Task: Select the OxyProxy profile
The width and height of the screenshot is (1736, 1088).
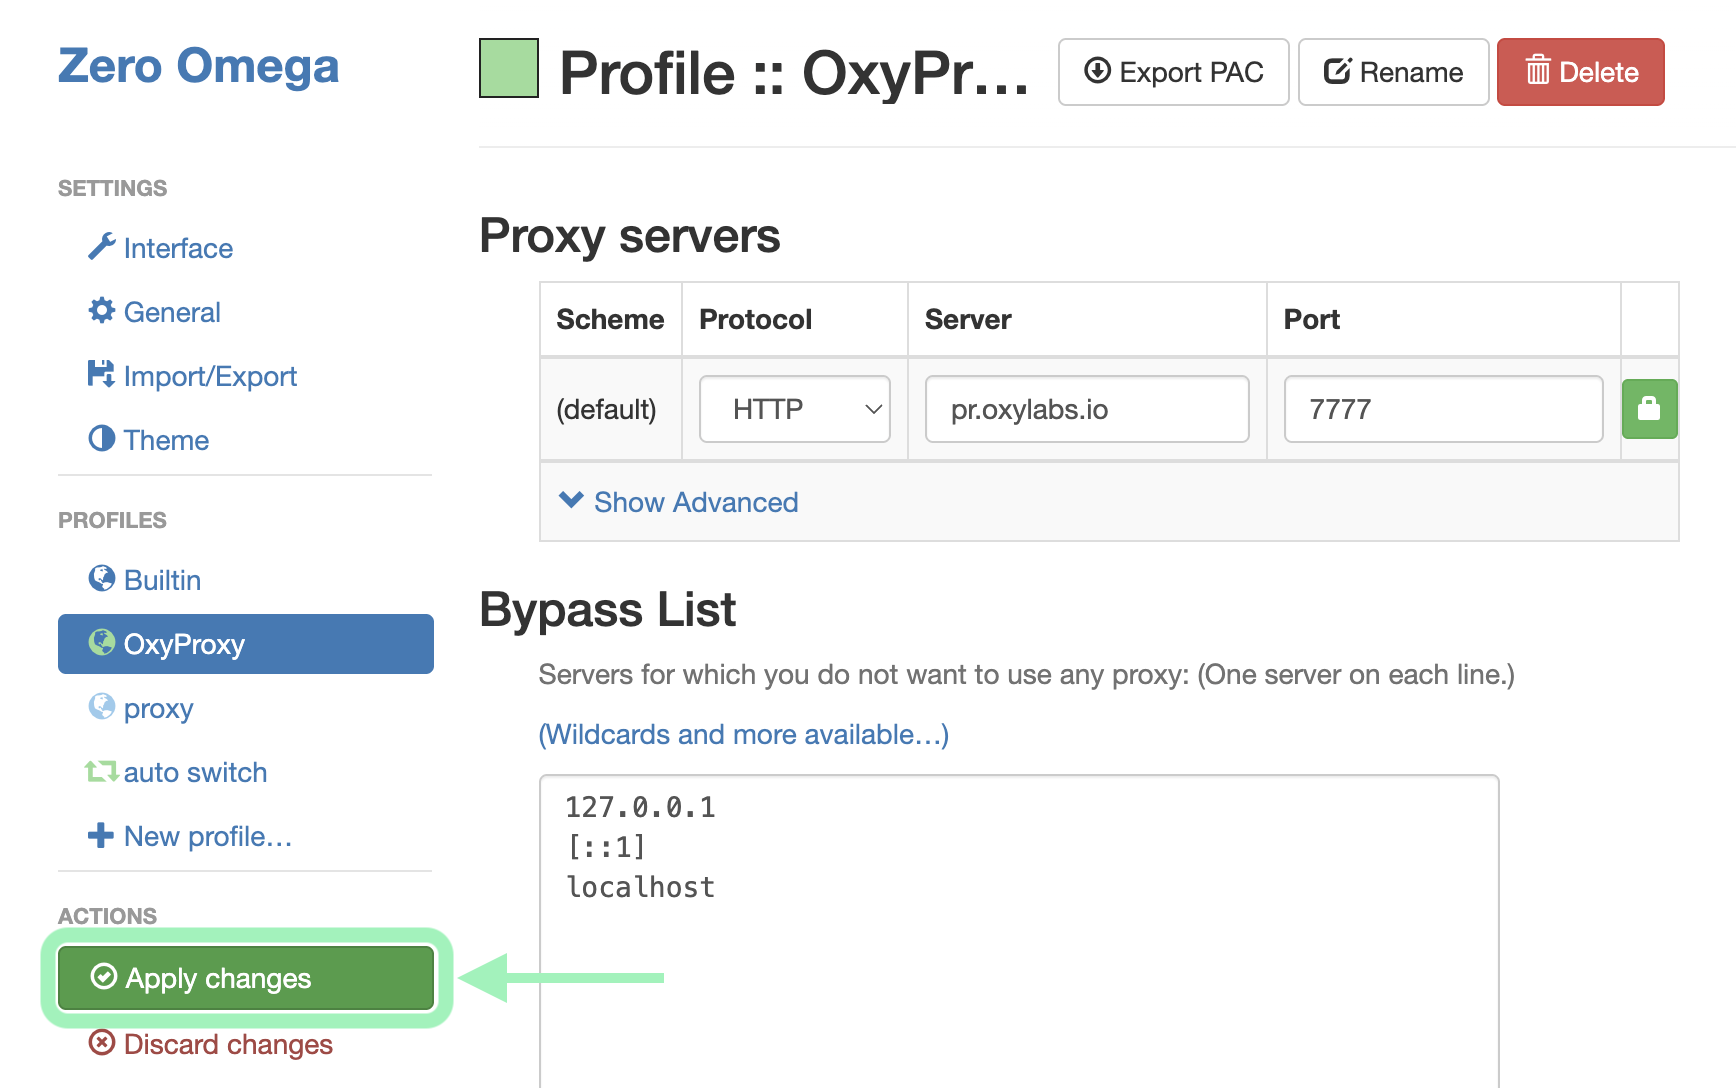Action: click(x=246, y=644)
